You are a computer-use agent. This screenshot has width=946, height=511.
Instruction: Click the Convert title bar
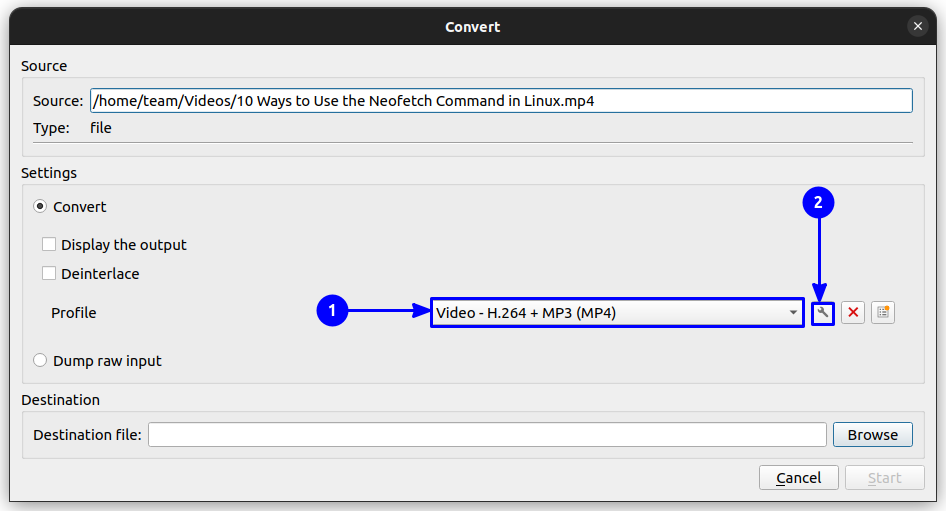[472, 27]
